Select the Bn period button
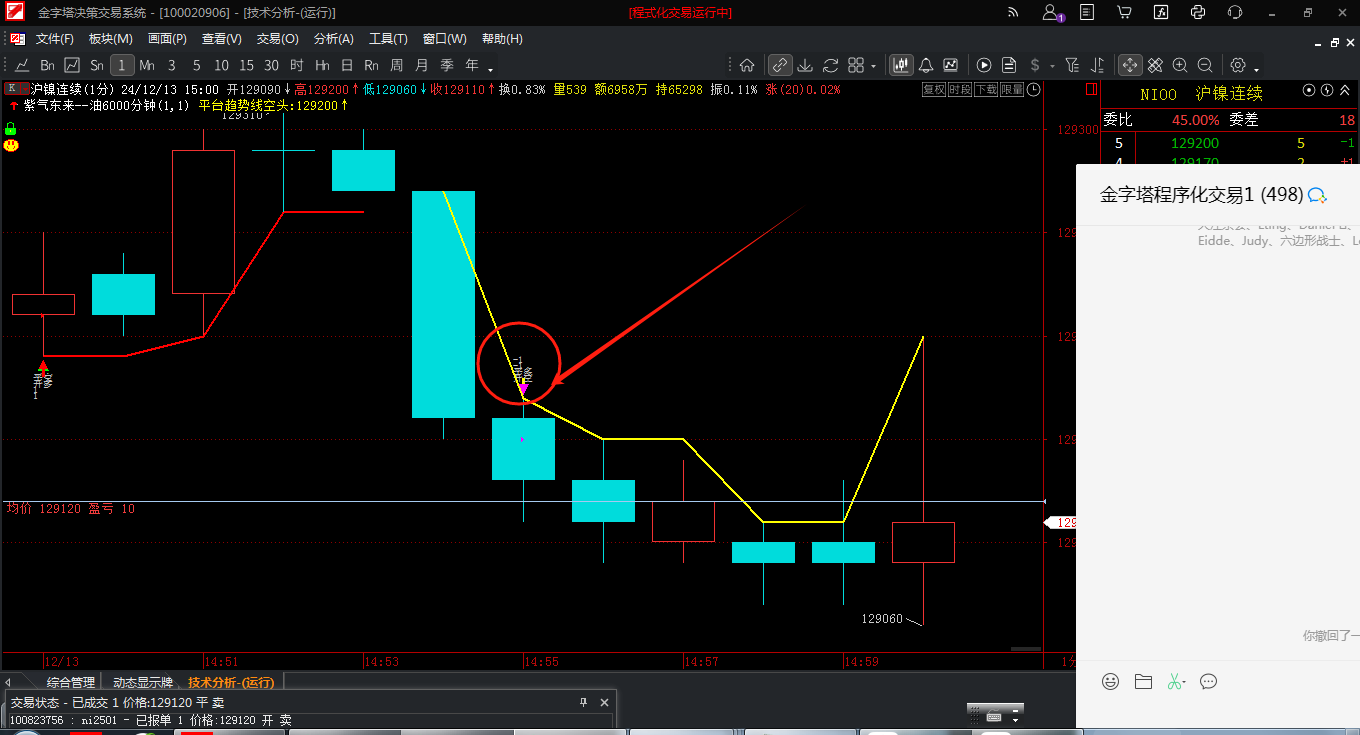Image resolution: width=1360 pixels, height=735 pixels. [47, 65]
